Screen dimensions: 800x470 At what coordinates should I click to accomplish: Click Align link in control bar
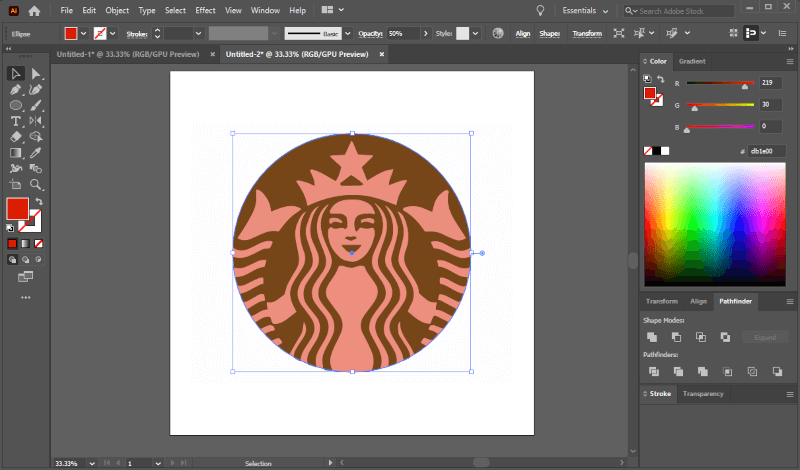[x=522, y=34]
